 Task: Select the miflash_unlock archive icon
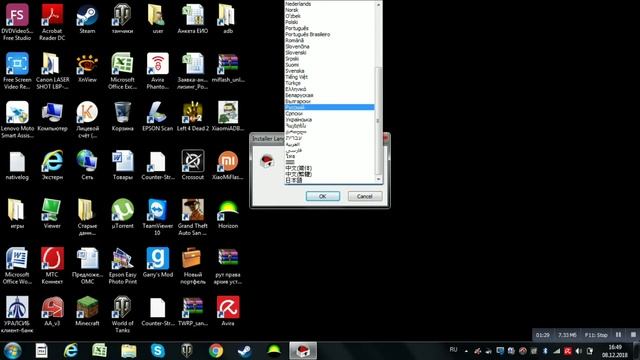[228, 68]
